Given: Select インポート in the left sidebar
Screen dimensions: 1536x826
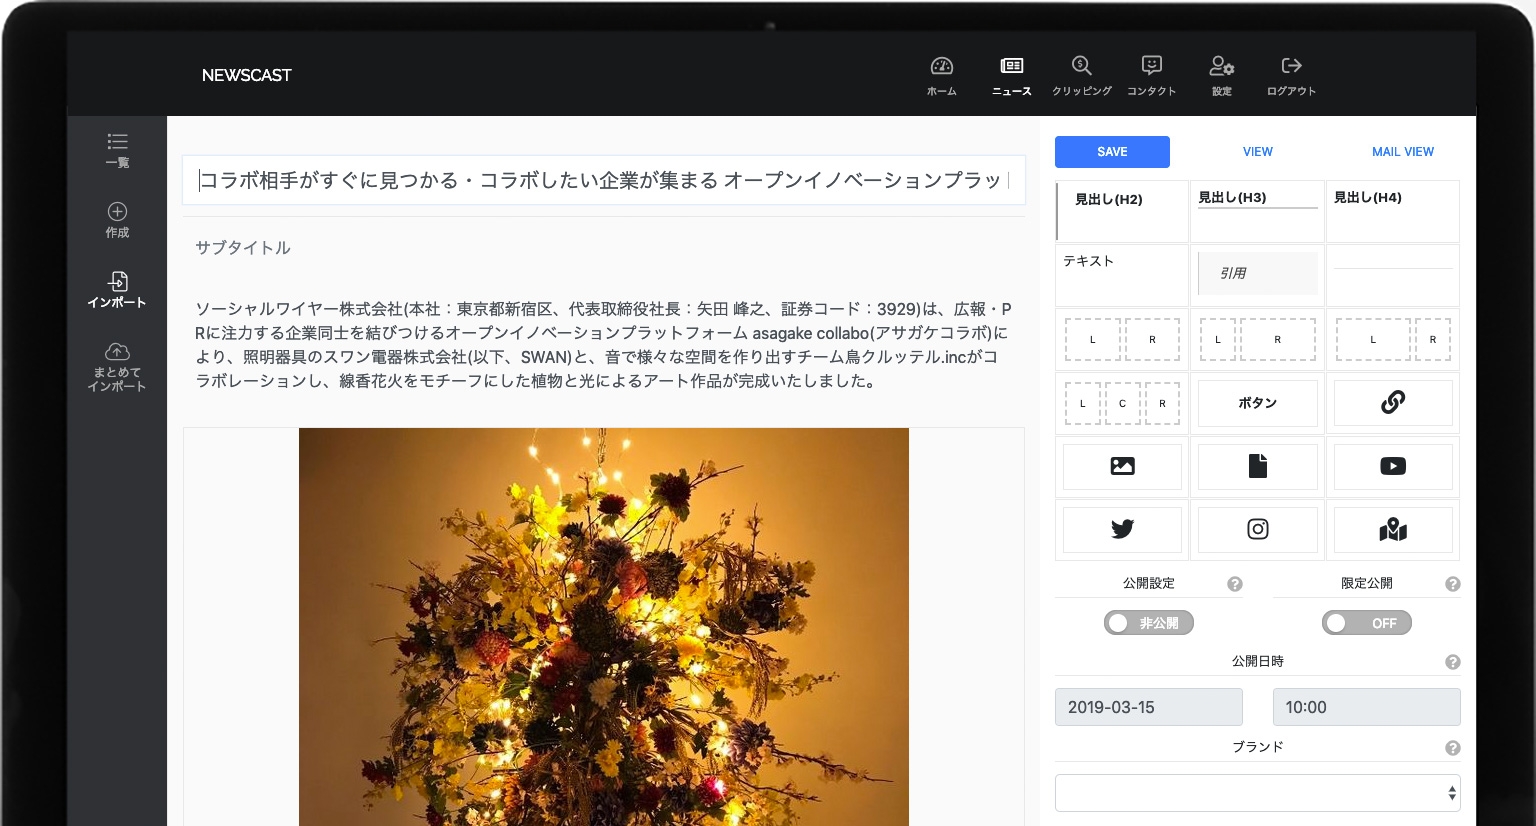Looking at the screenshot, I should point(117,289).
